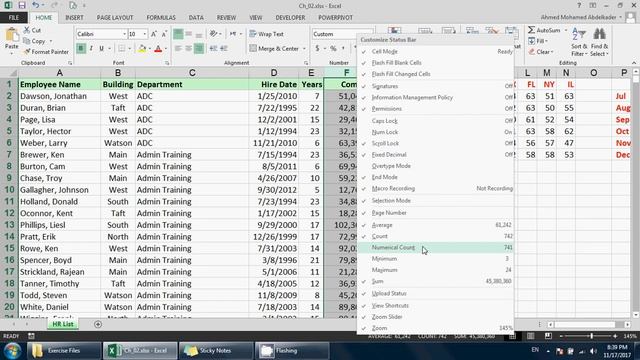Click the Save icon in quick access toolbar
The image size is (640, 360).
pos(22,6)
